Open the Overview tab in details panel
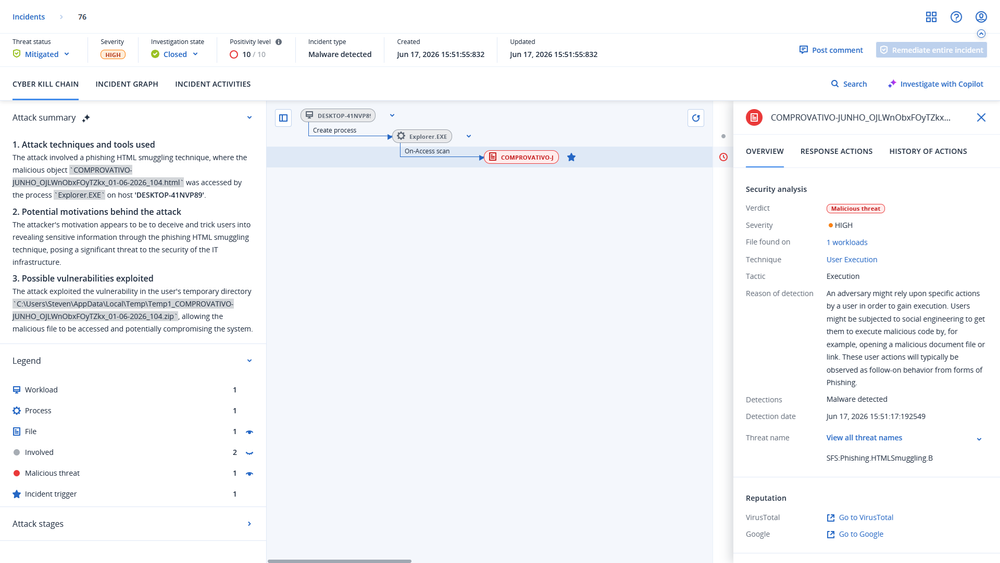Screen dimensions: 1000x563 pos(765,152)
